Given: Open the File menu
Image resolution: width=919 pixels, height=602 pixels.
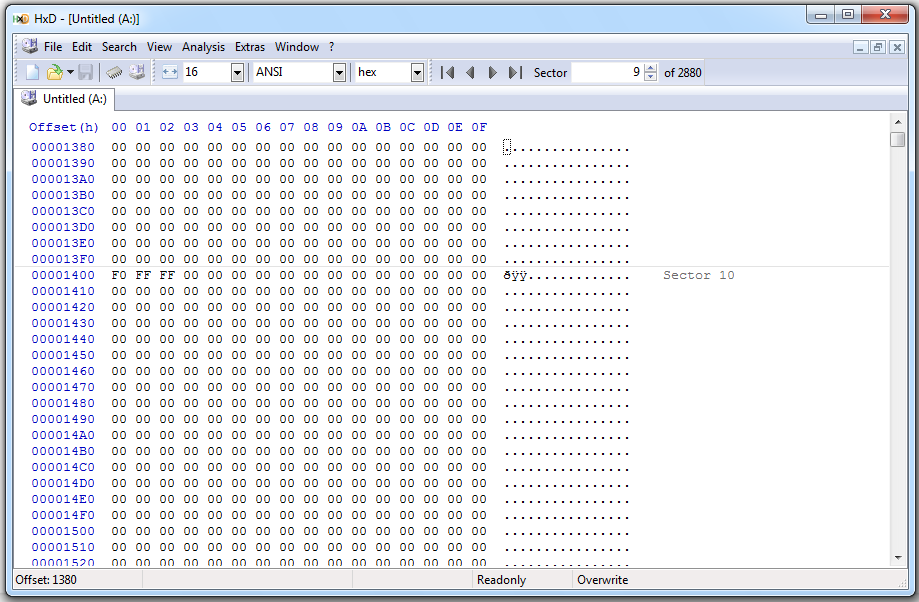Looking at the screenshot, I should click(53, 47).
